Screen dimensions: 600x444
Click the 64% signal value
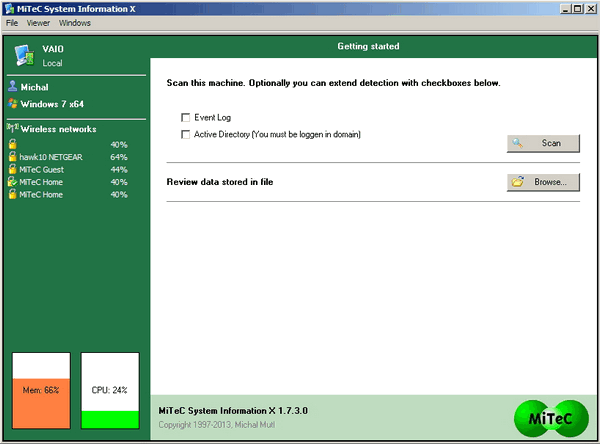(119, 157)
